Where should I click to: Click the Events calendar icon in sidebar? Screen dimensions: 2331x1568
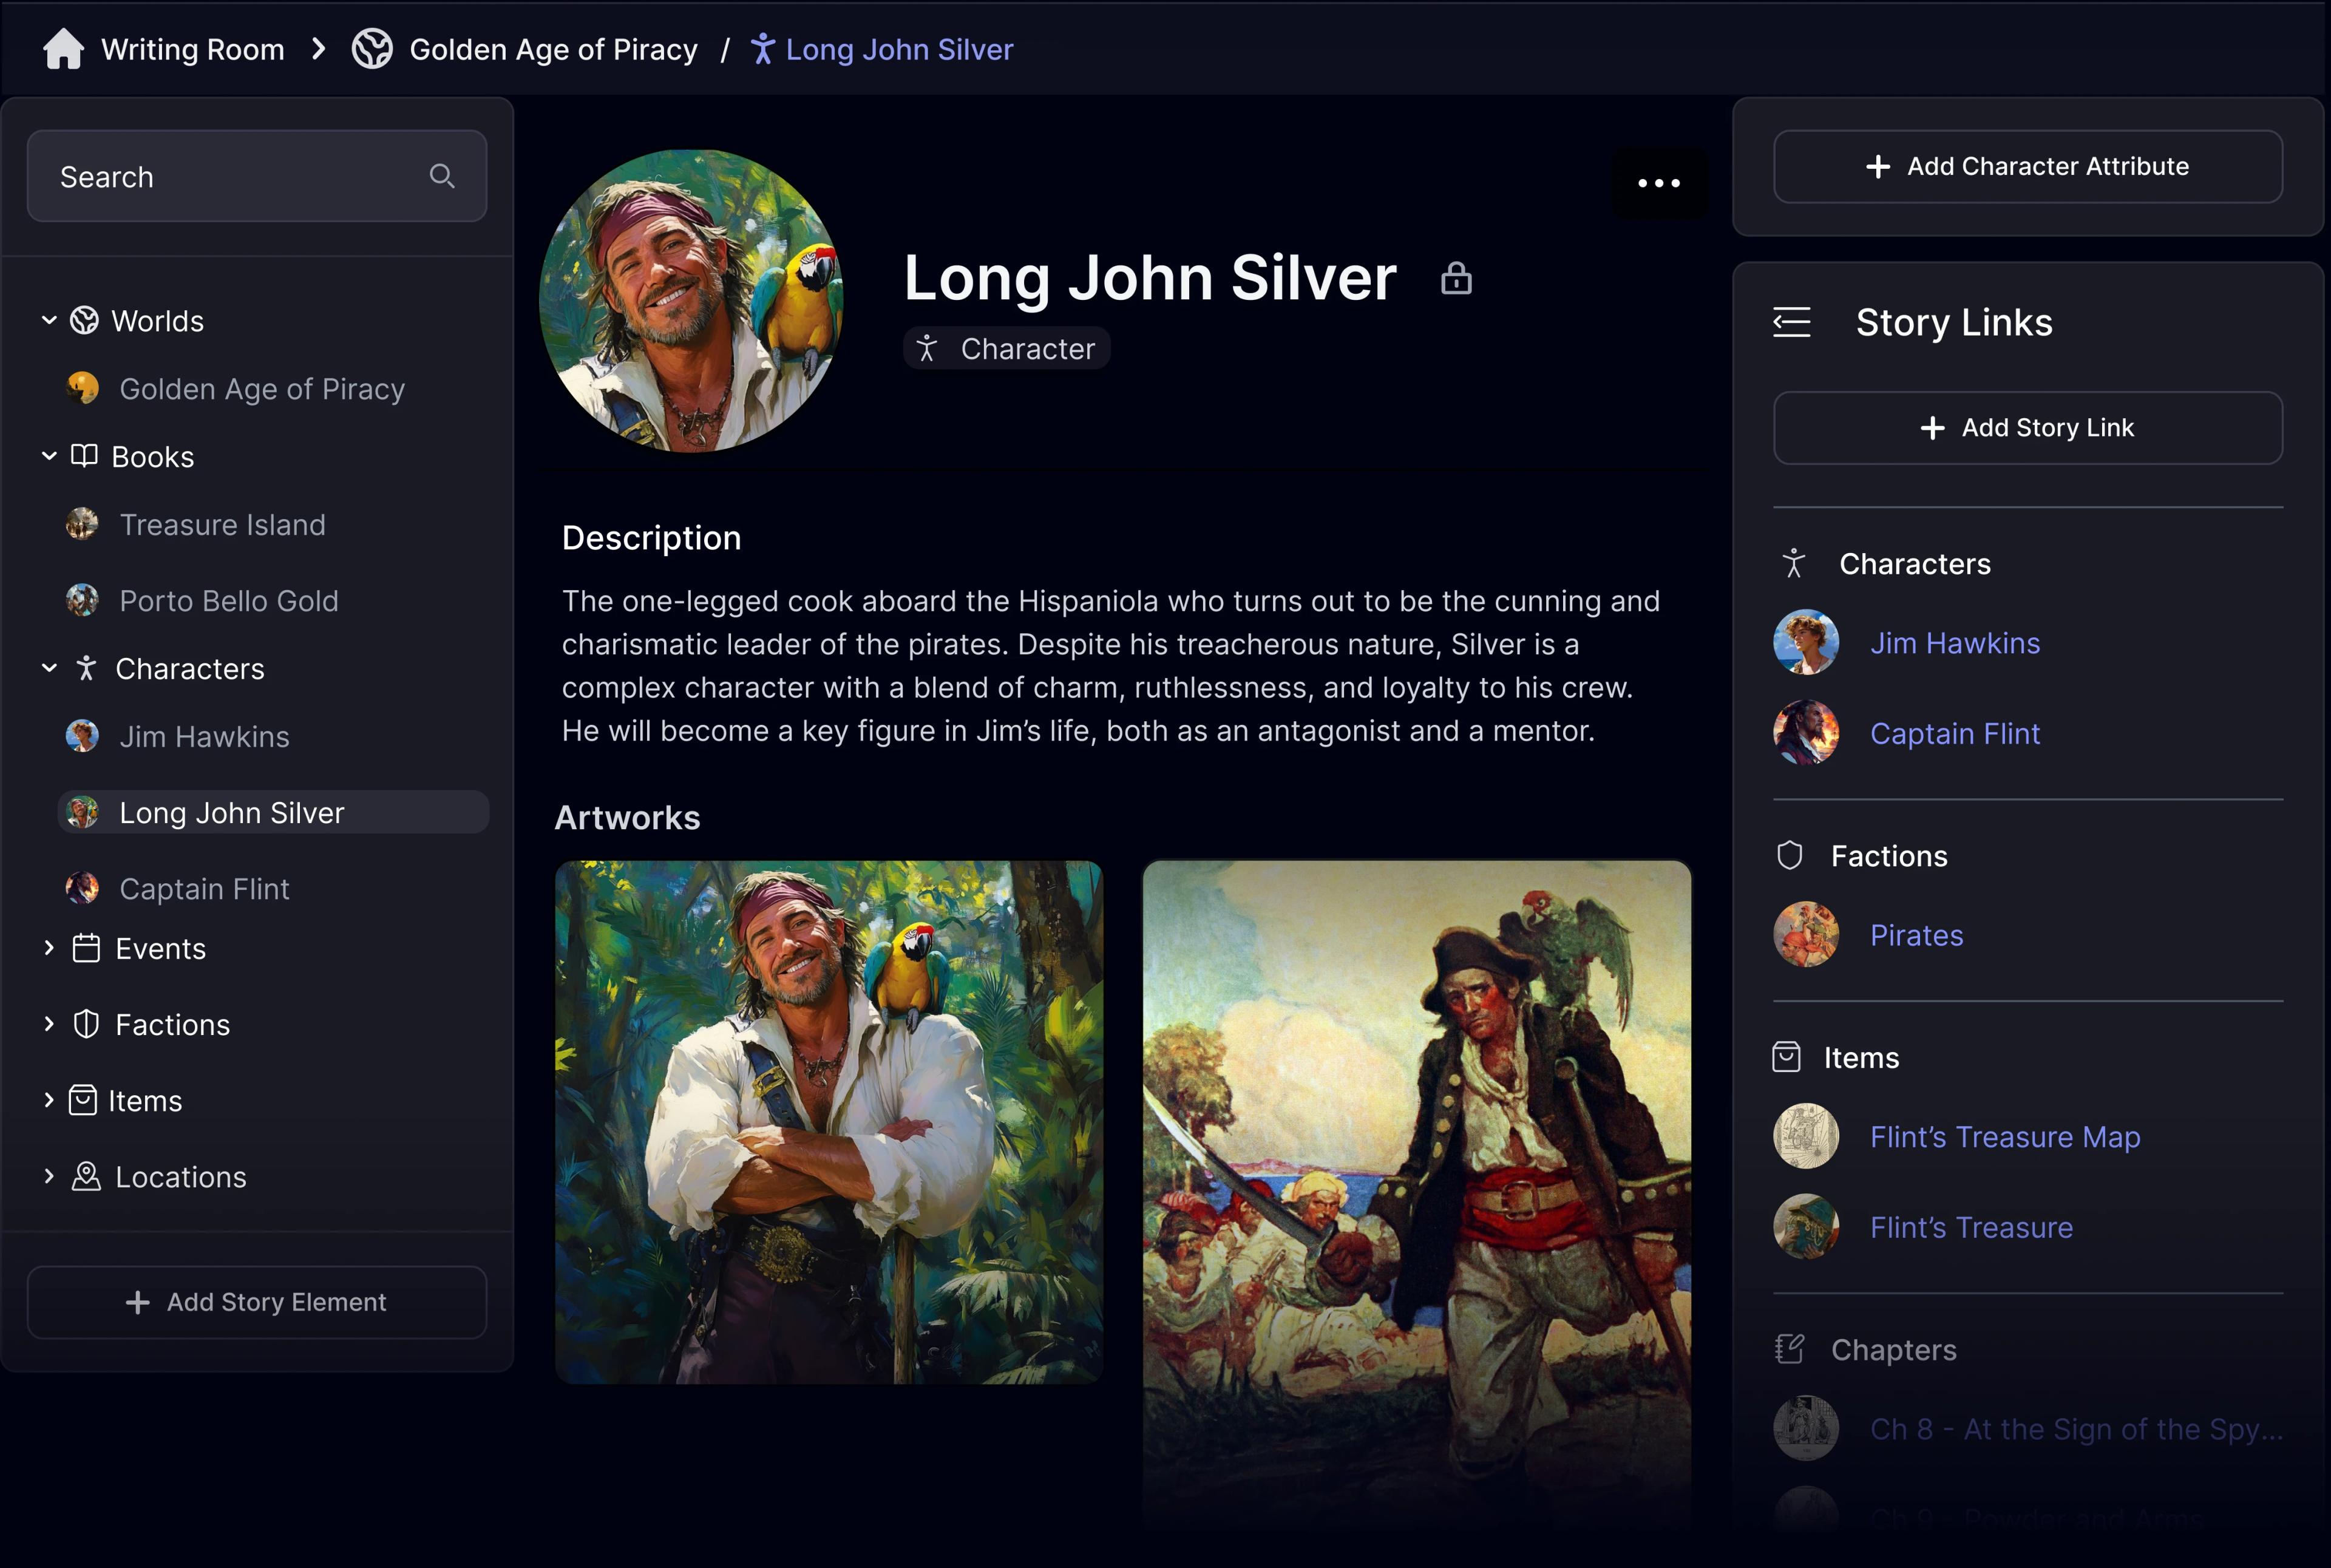pyautogui.click(x=86, y=948)
